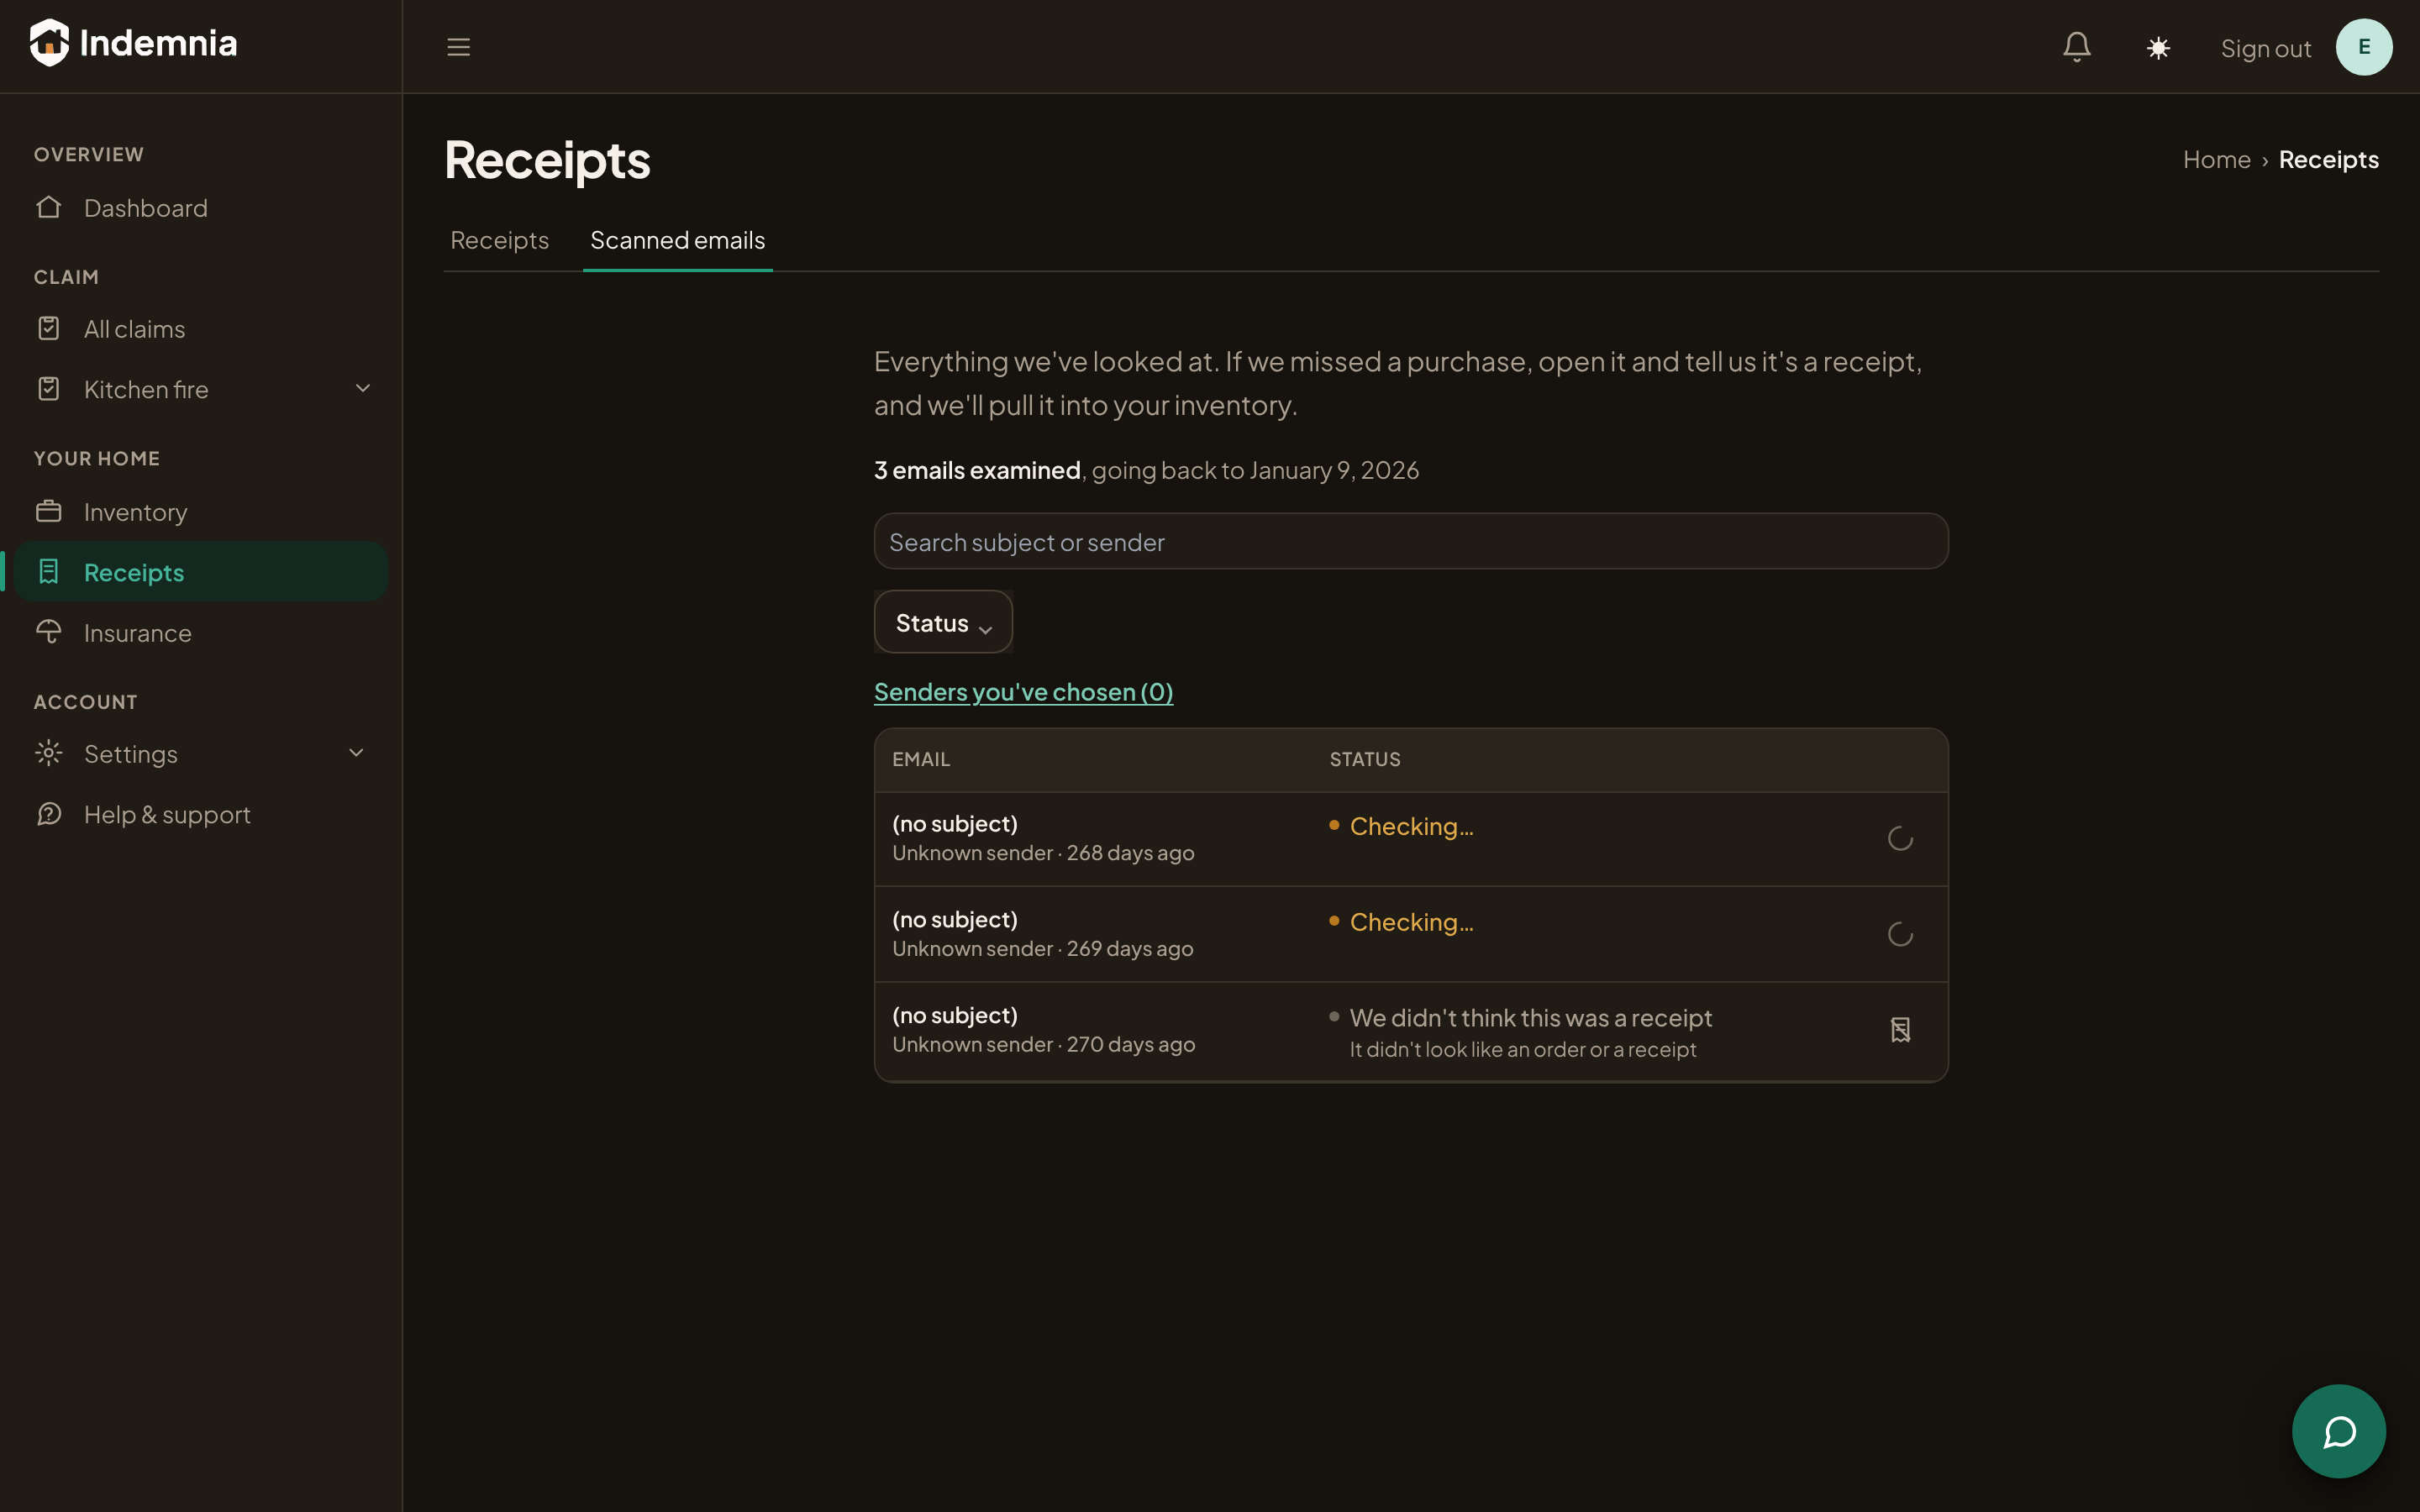The height and width of the screenshot is (1512, 2420).
Task: Click the Settings gear icon
Action: point(49,753)
